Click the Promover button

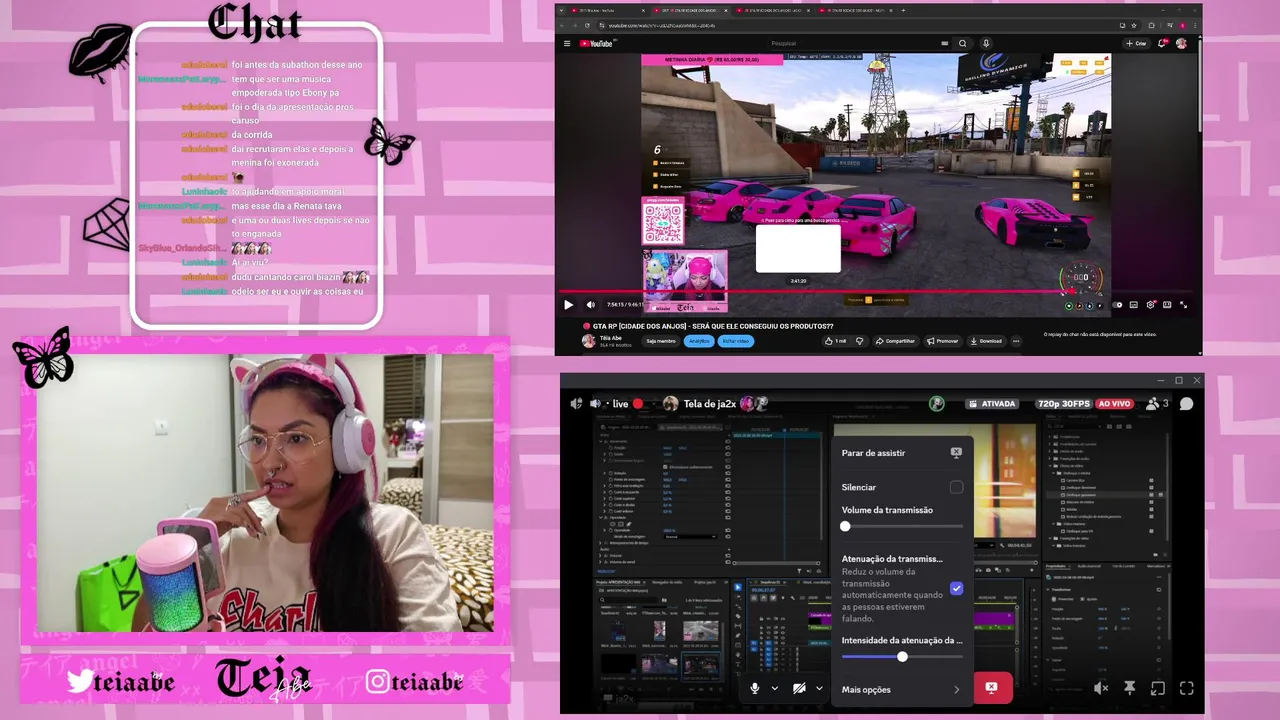click(943, 341)
